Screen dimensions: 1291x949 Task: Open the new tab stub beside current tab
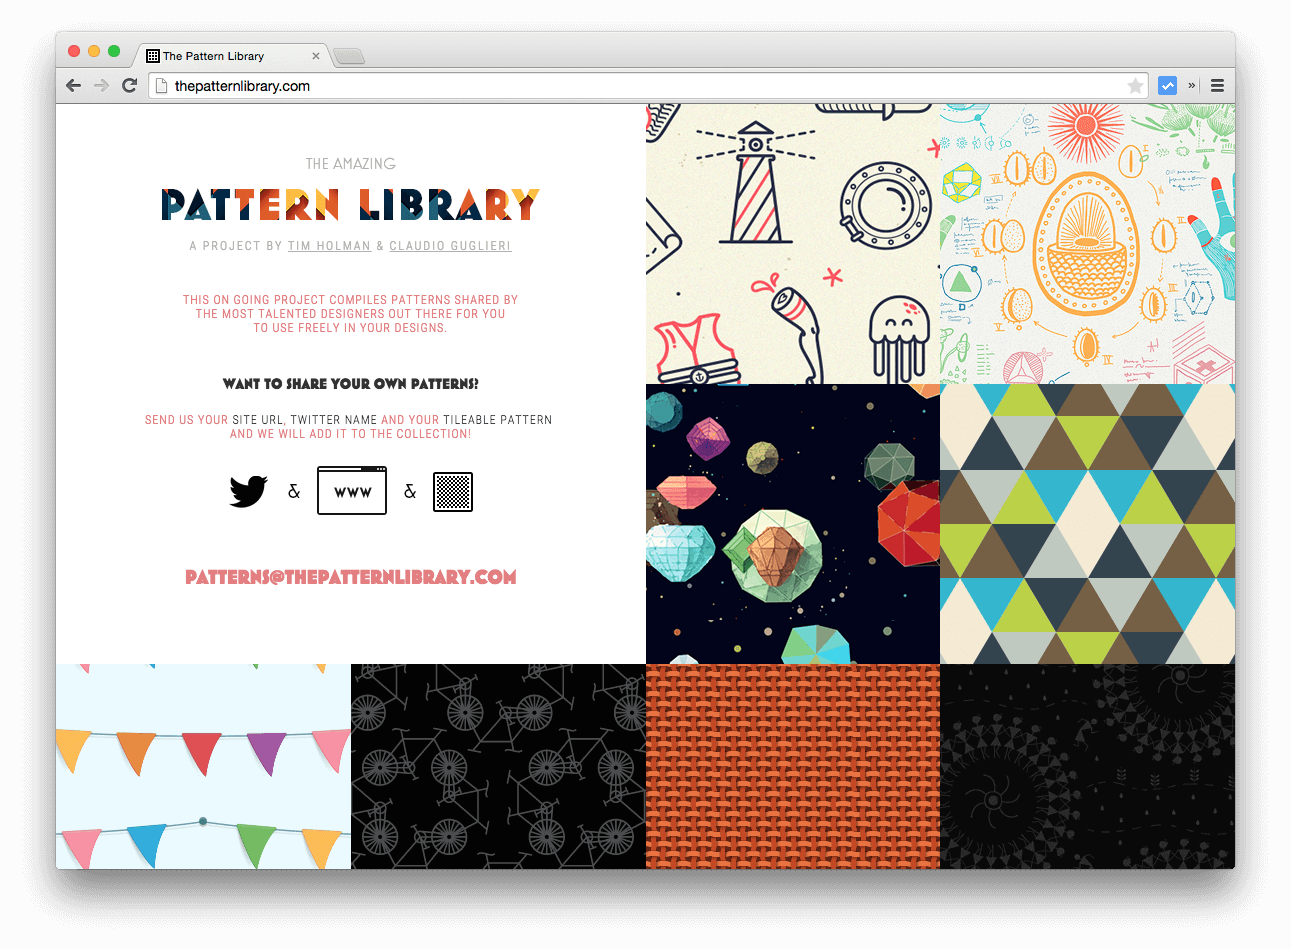click(x=348, y=56)
